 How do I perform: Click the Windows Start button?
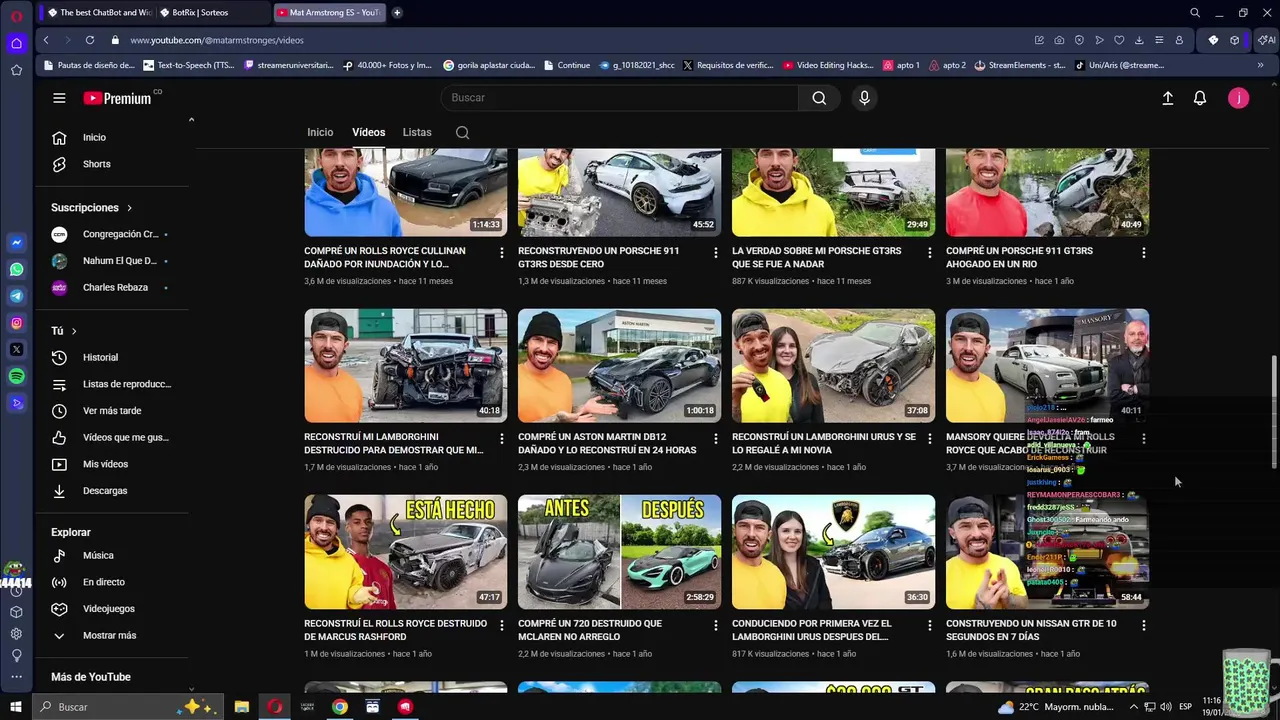click(x=16, y=706)
